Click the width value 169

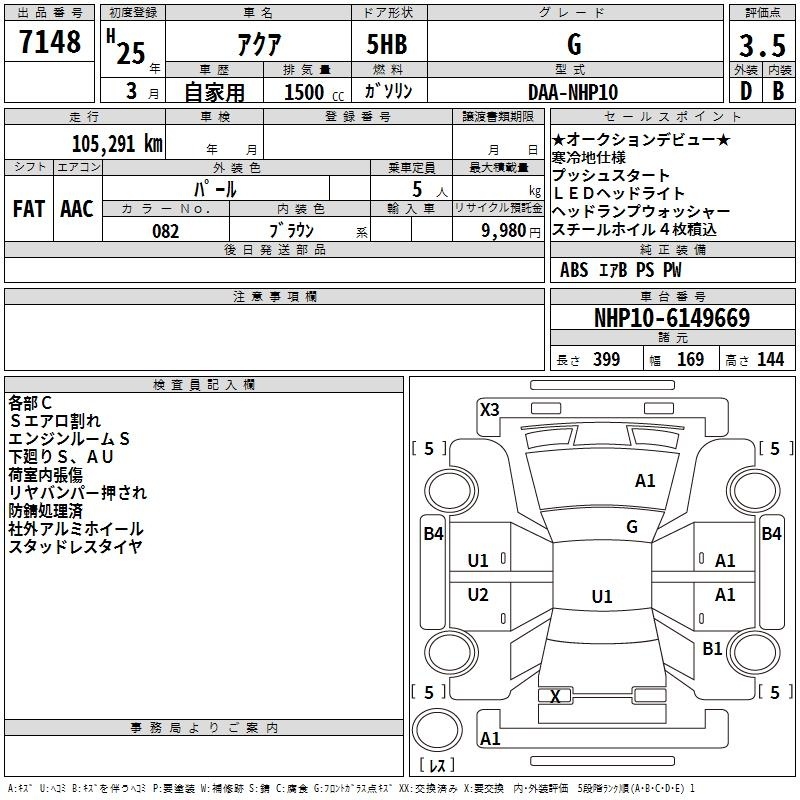tap(690, 359)
